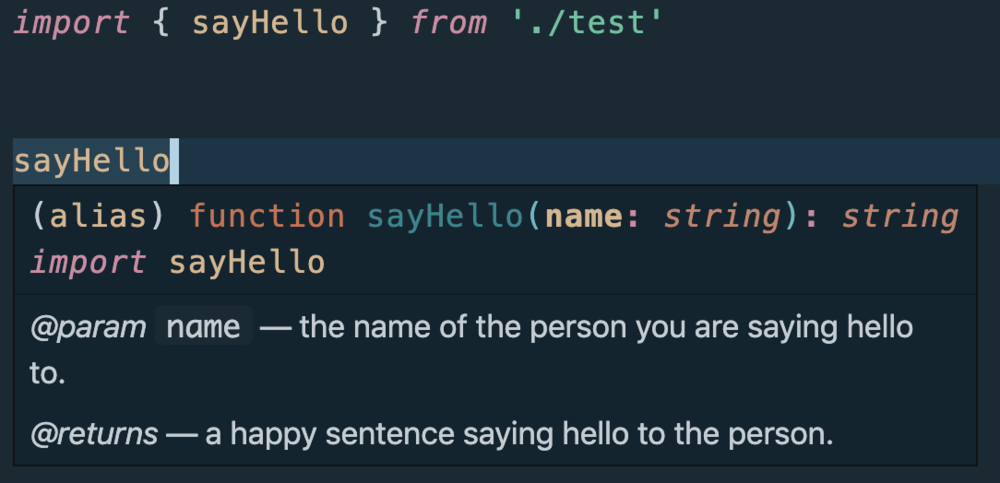The image size is (1000, 483).
Task: Click the name code badge after @param
Action: tap(203, 327)
